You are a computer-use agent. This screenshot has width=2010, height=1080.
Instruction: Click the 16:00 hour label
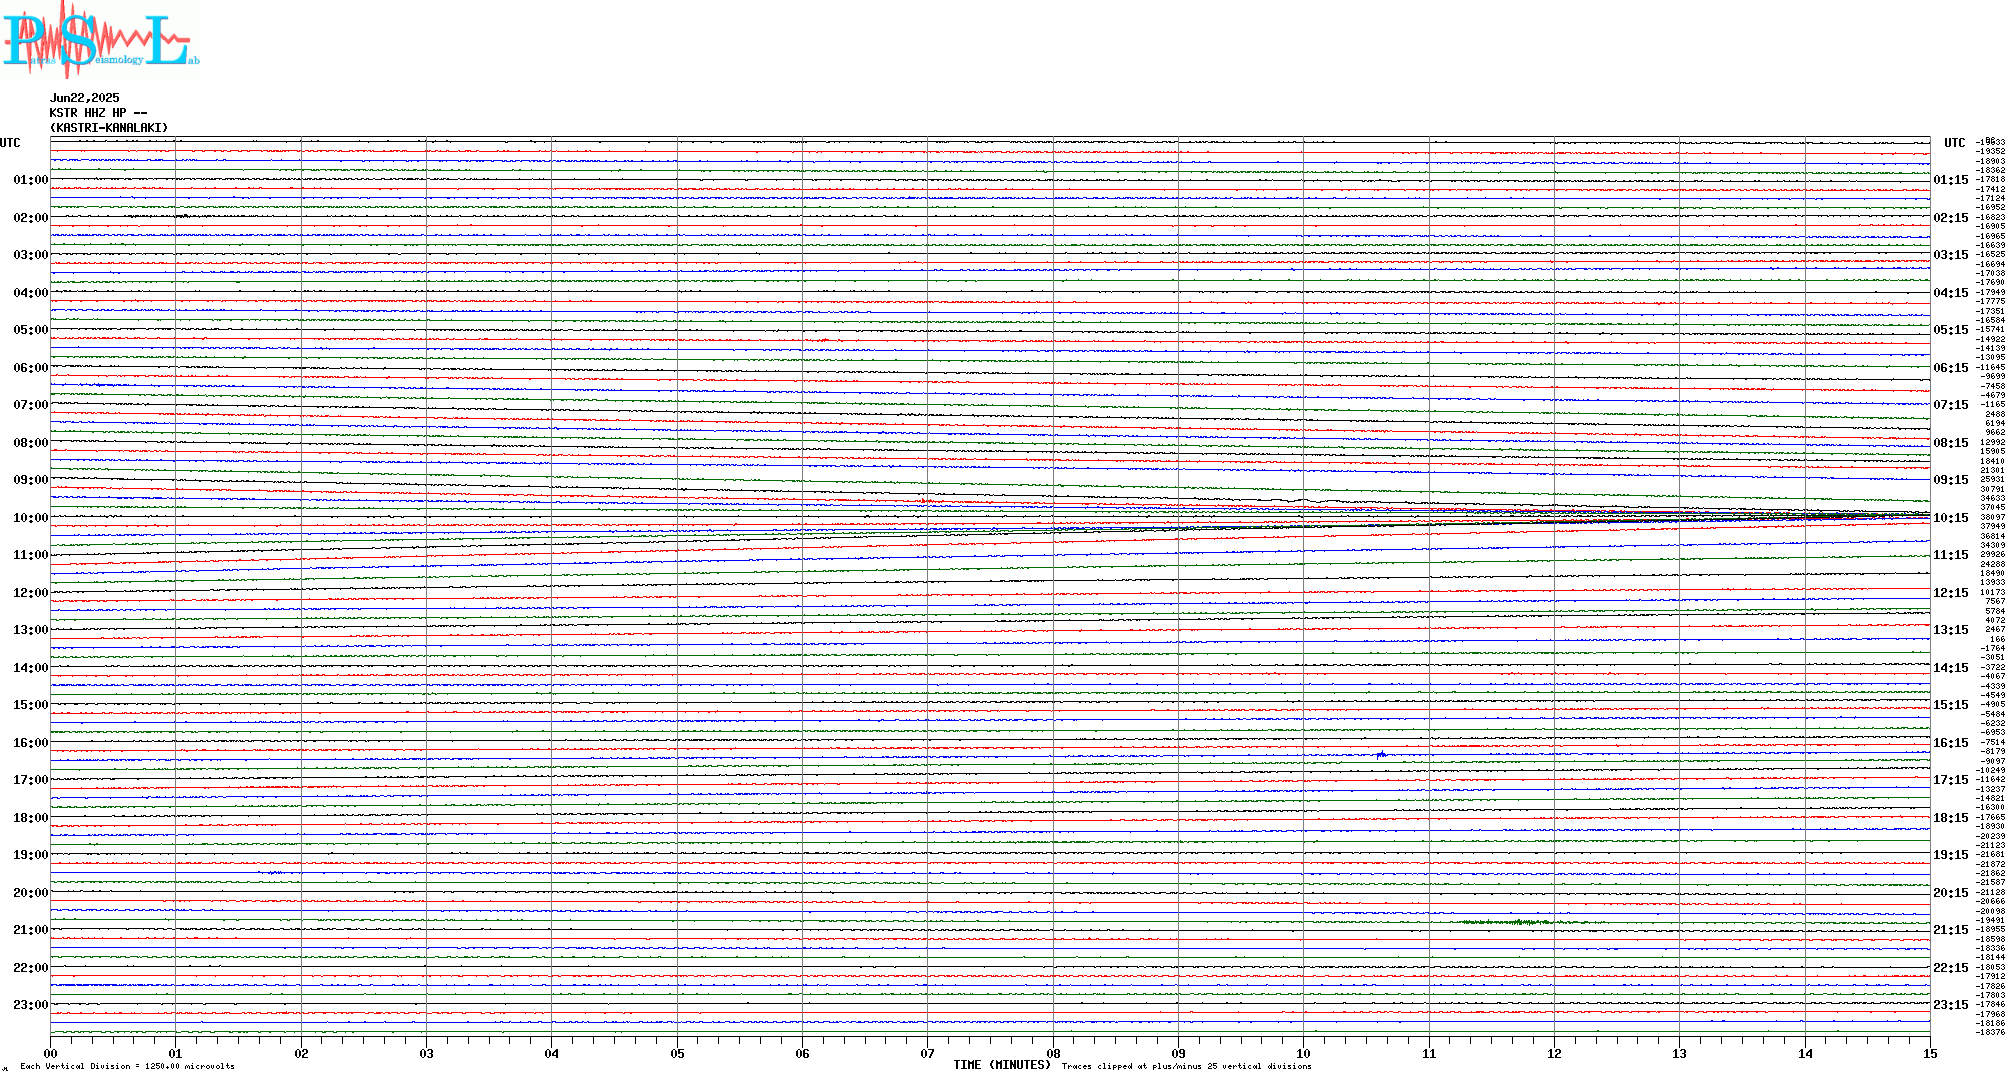[31, 743]
